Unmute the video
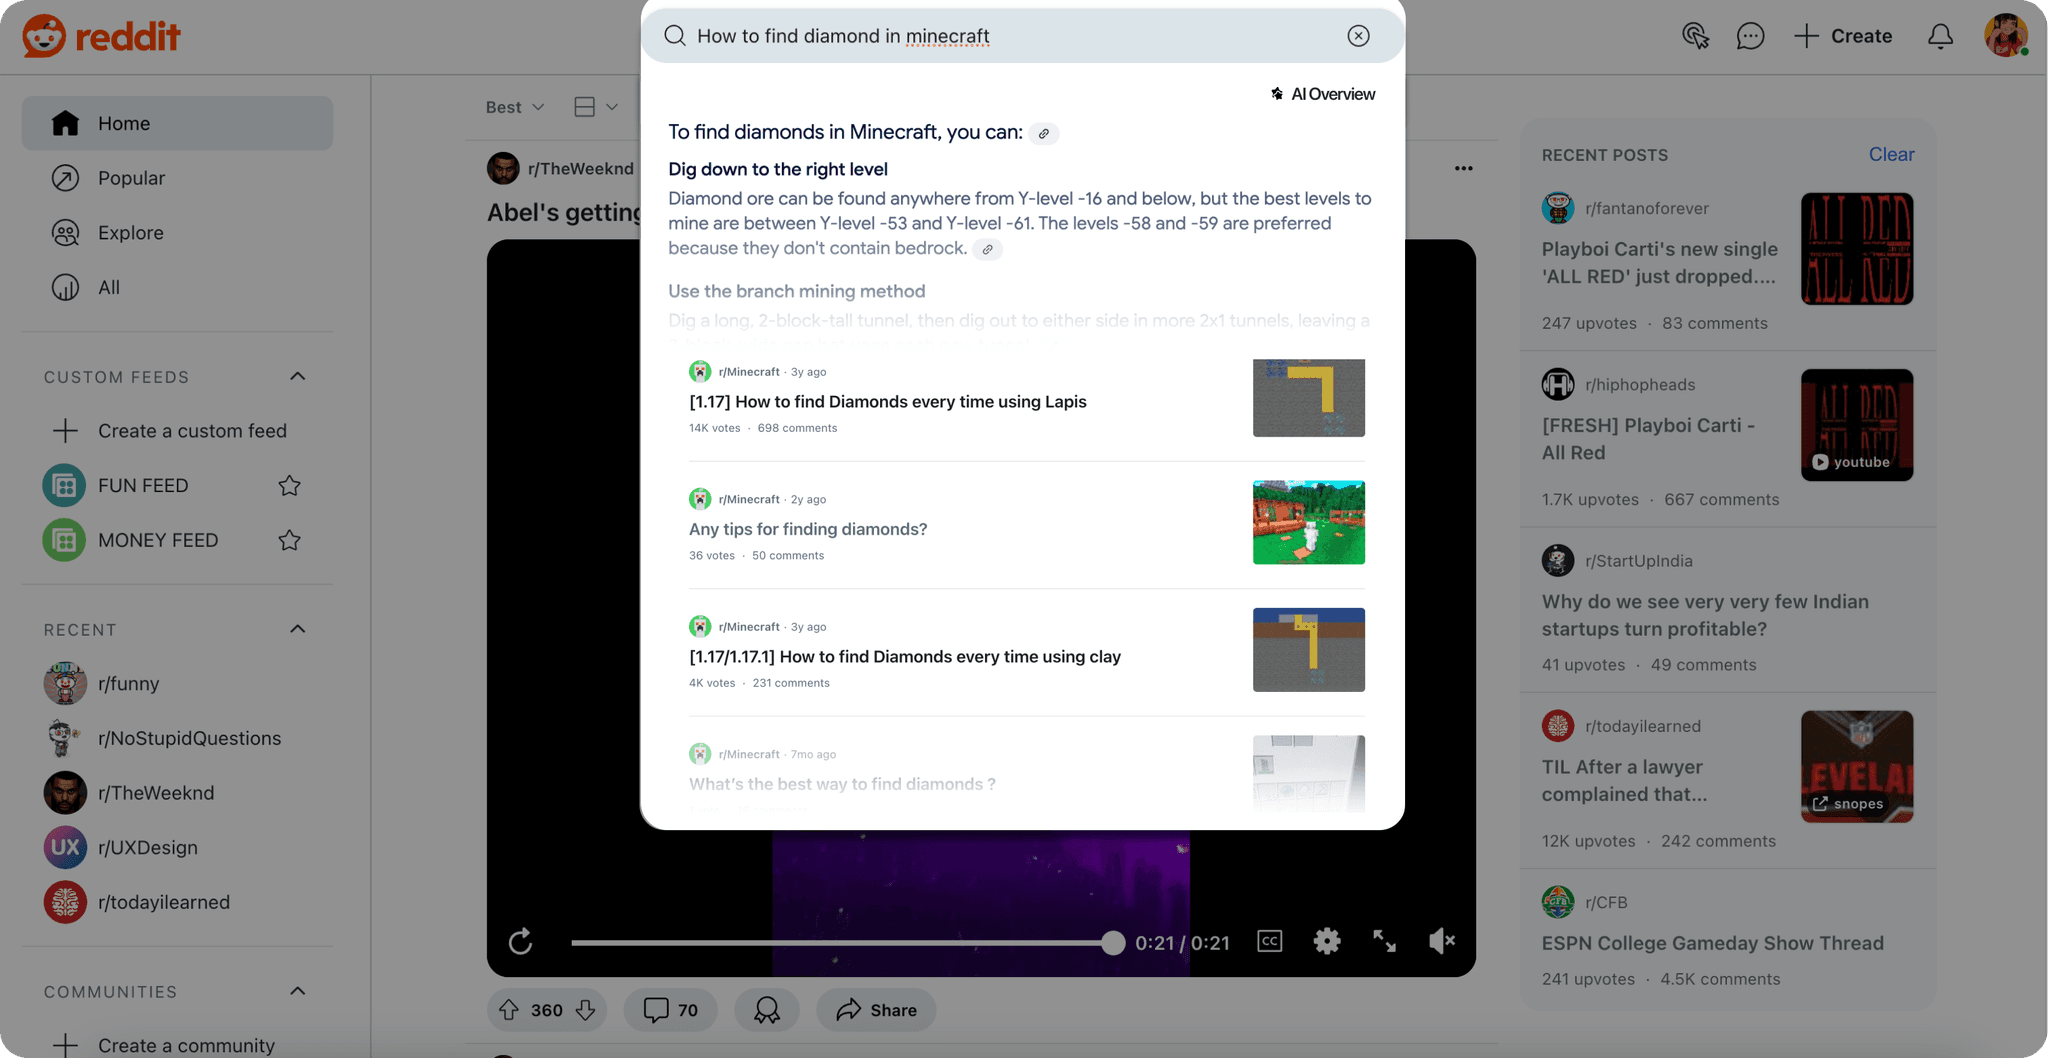 (x=1441, y=941)
